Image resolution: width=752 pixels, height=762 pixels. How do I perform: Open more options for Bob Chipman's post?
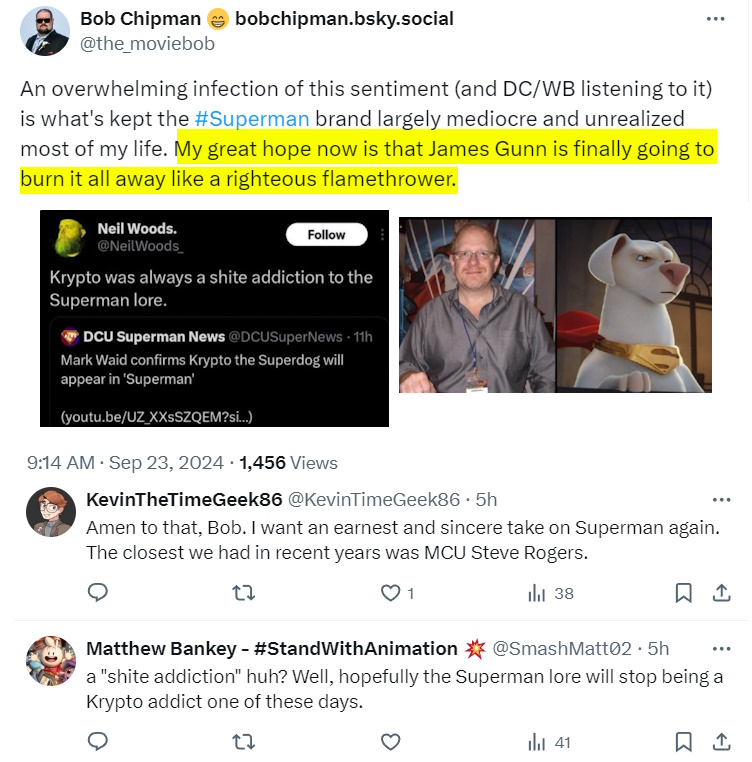tap(715, 19)
